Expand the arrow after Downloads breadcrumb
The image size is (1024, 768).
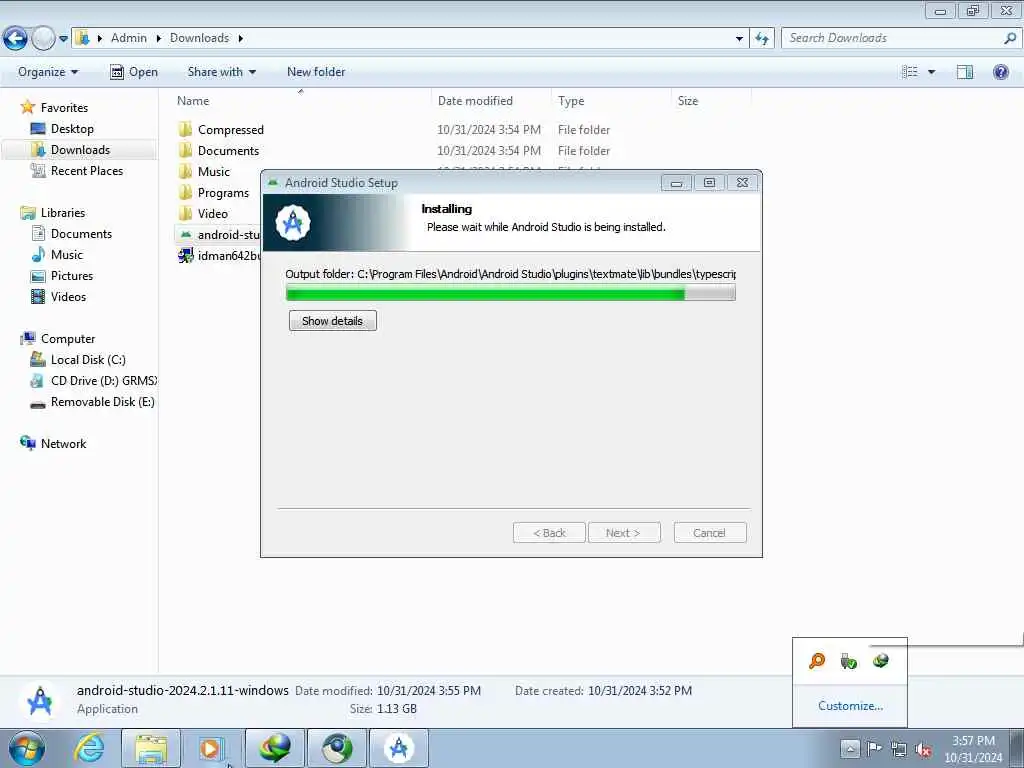coord(241,39)
